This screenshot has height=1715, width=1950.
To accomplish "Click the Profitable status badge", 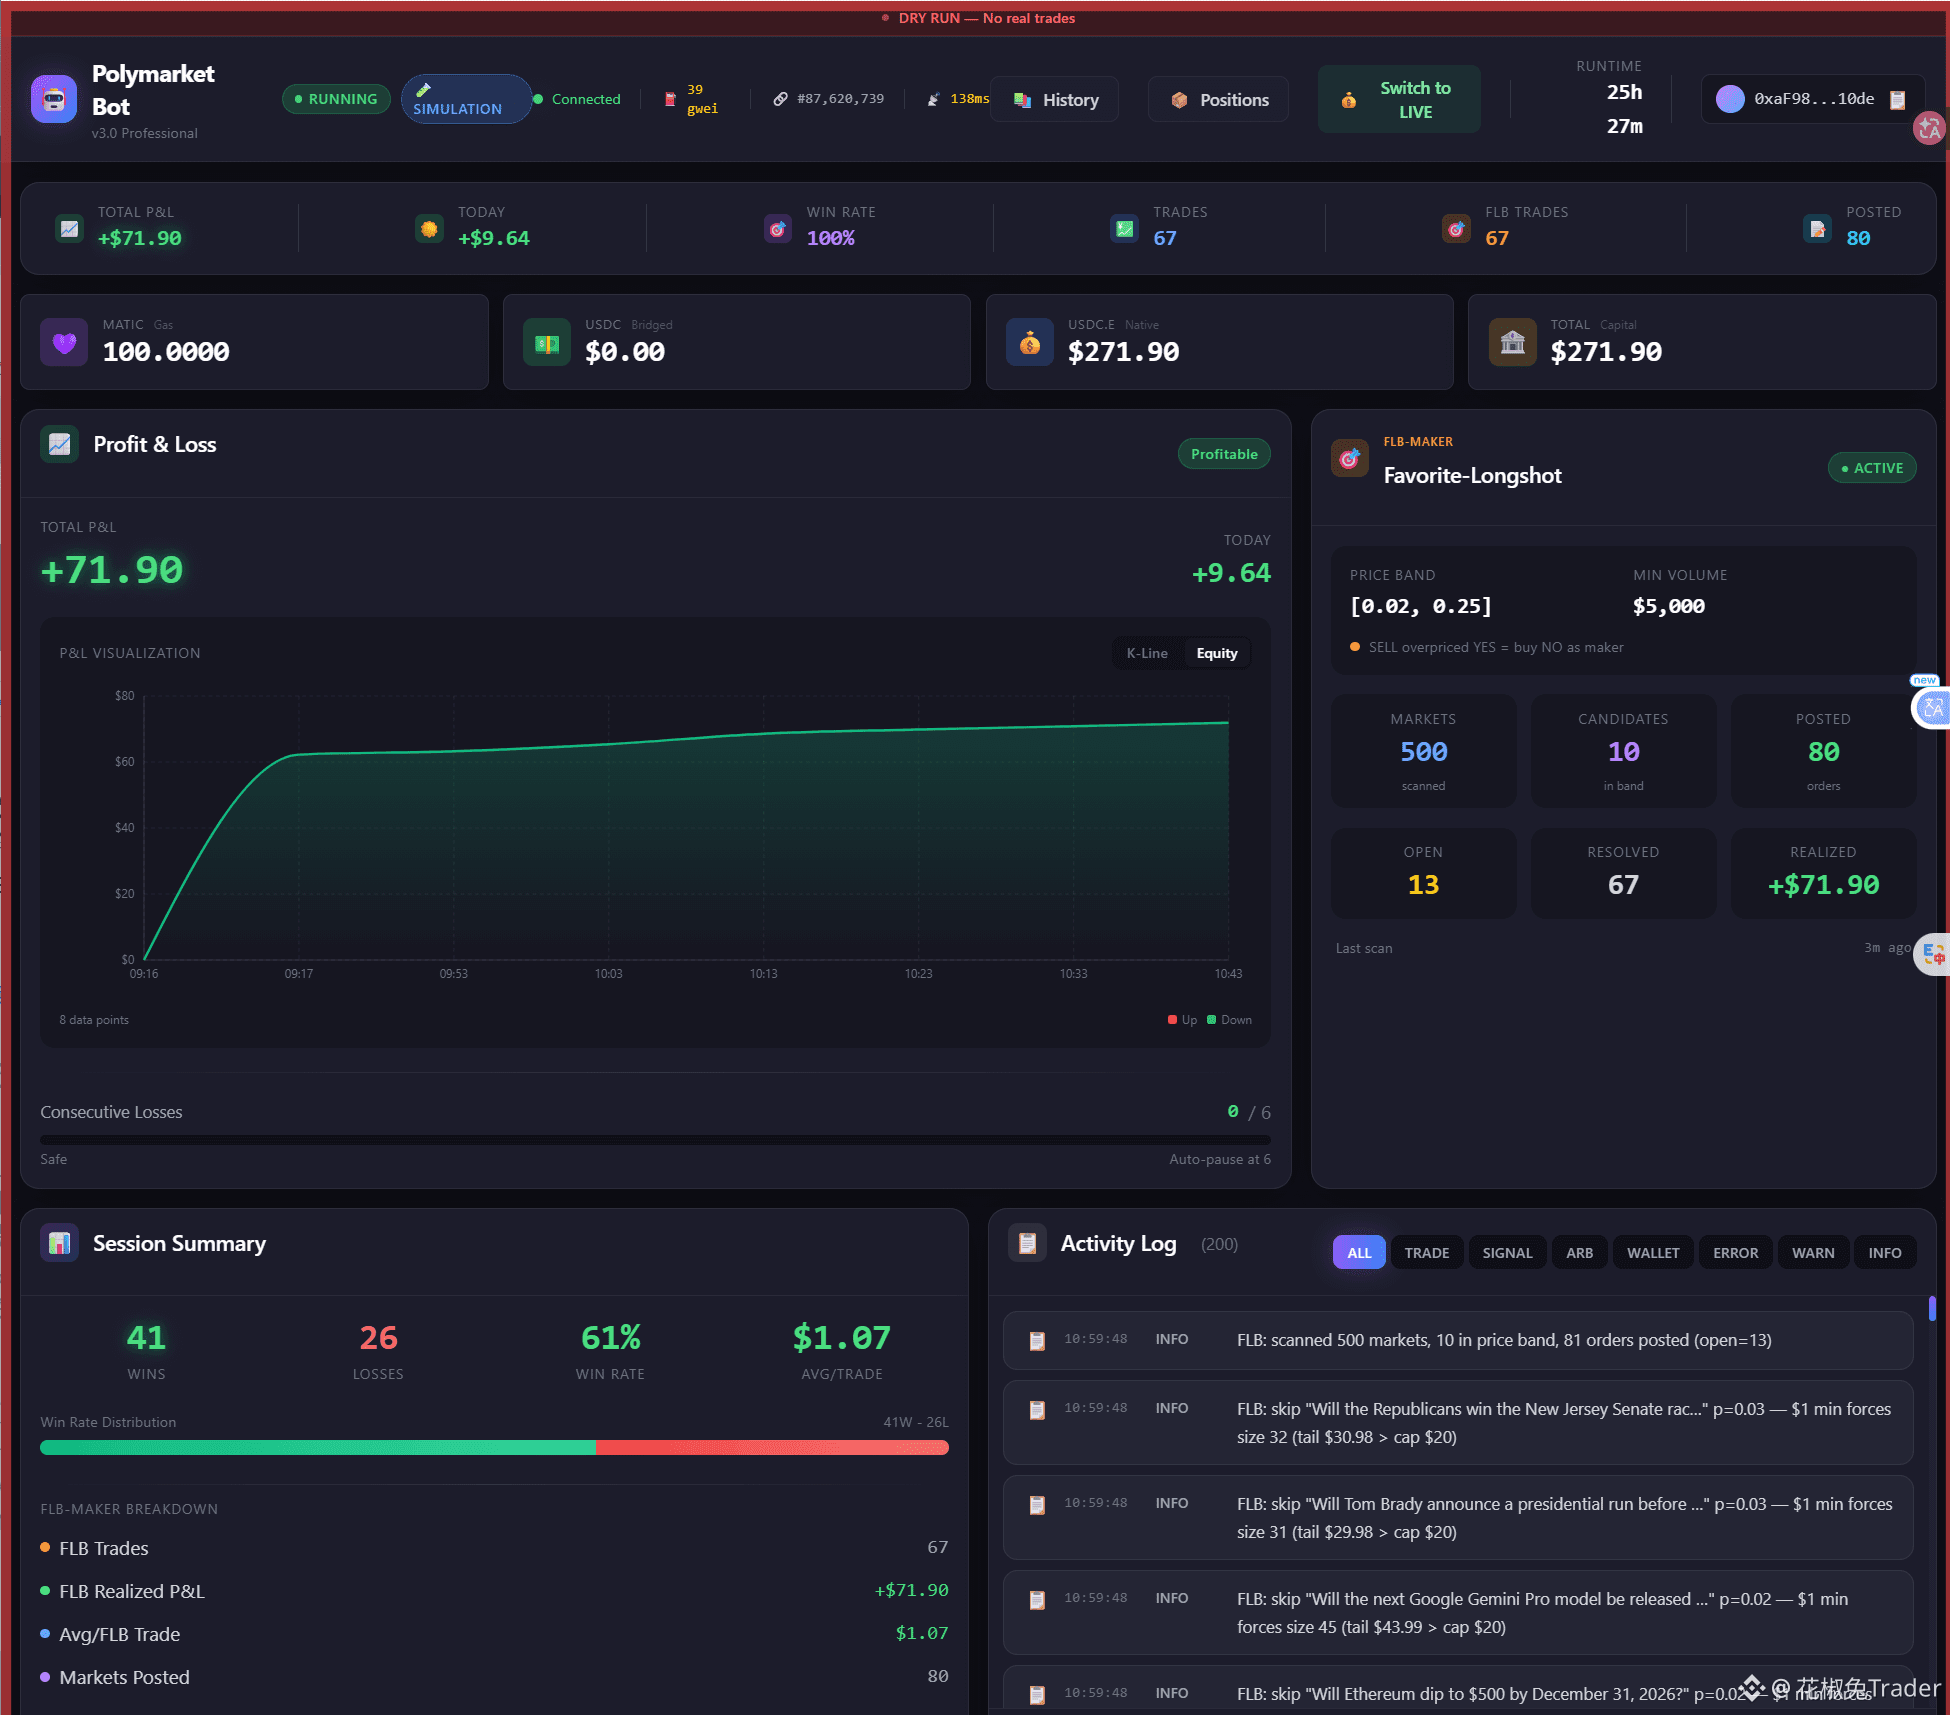I will coord(1224,454).
